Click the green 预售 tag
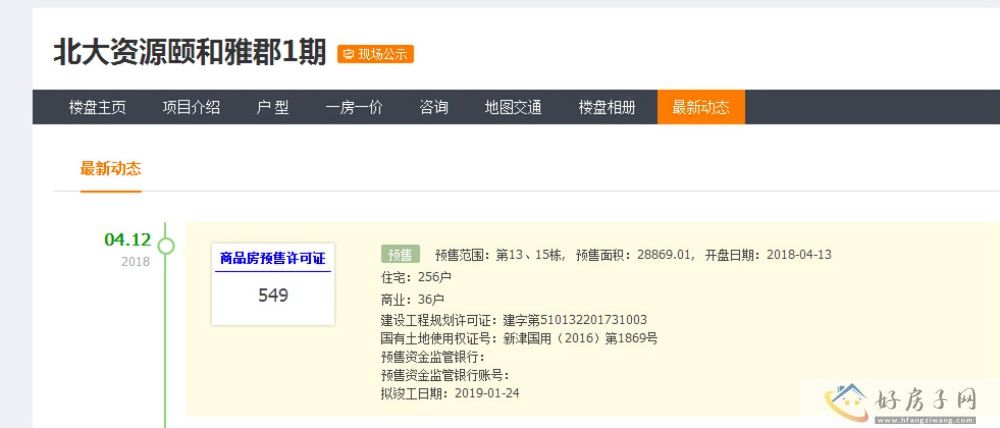Image resolution: width=1000 pixels, height=428 pixels. (x=400, y=254)
